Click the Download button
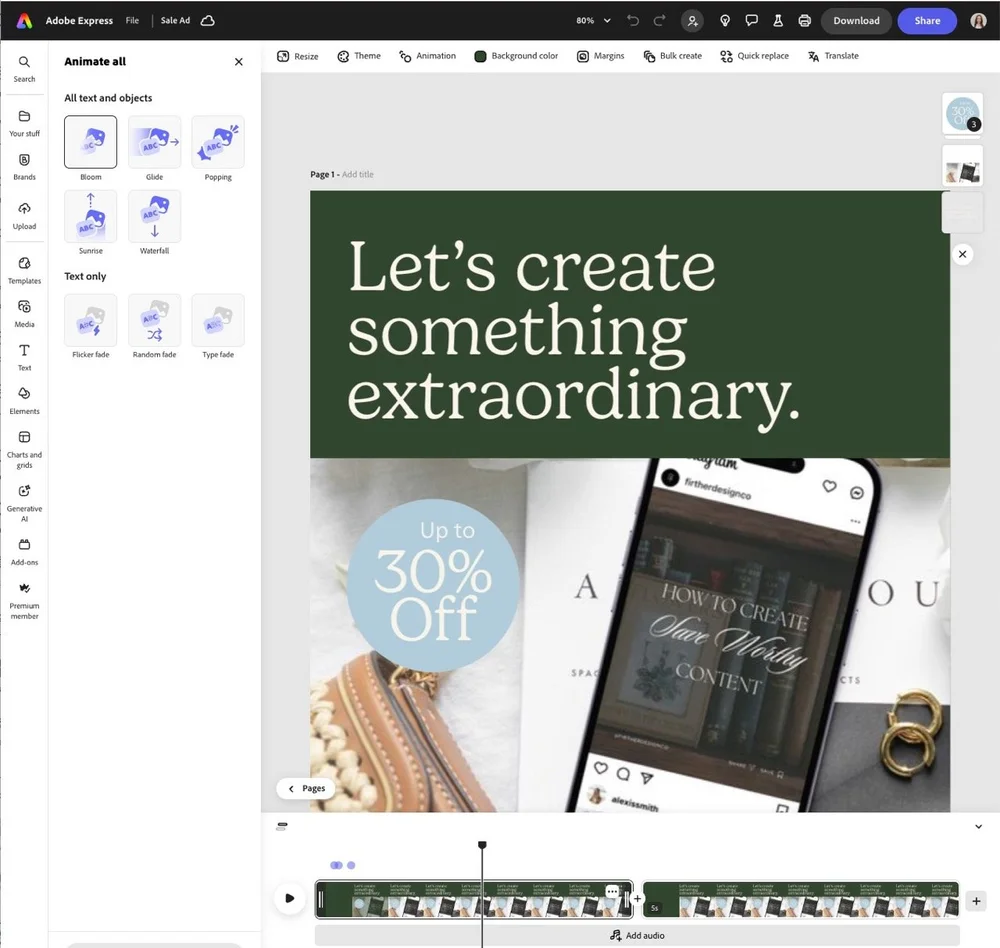 [x=856, y=20]
